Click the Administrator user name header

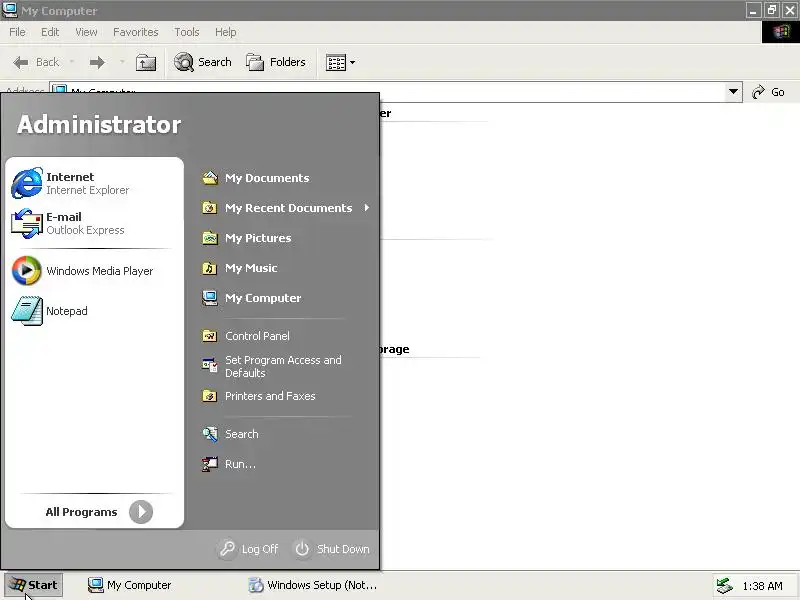(99, 124)
